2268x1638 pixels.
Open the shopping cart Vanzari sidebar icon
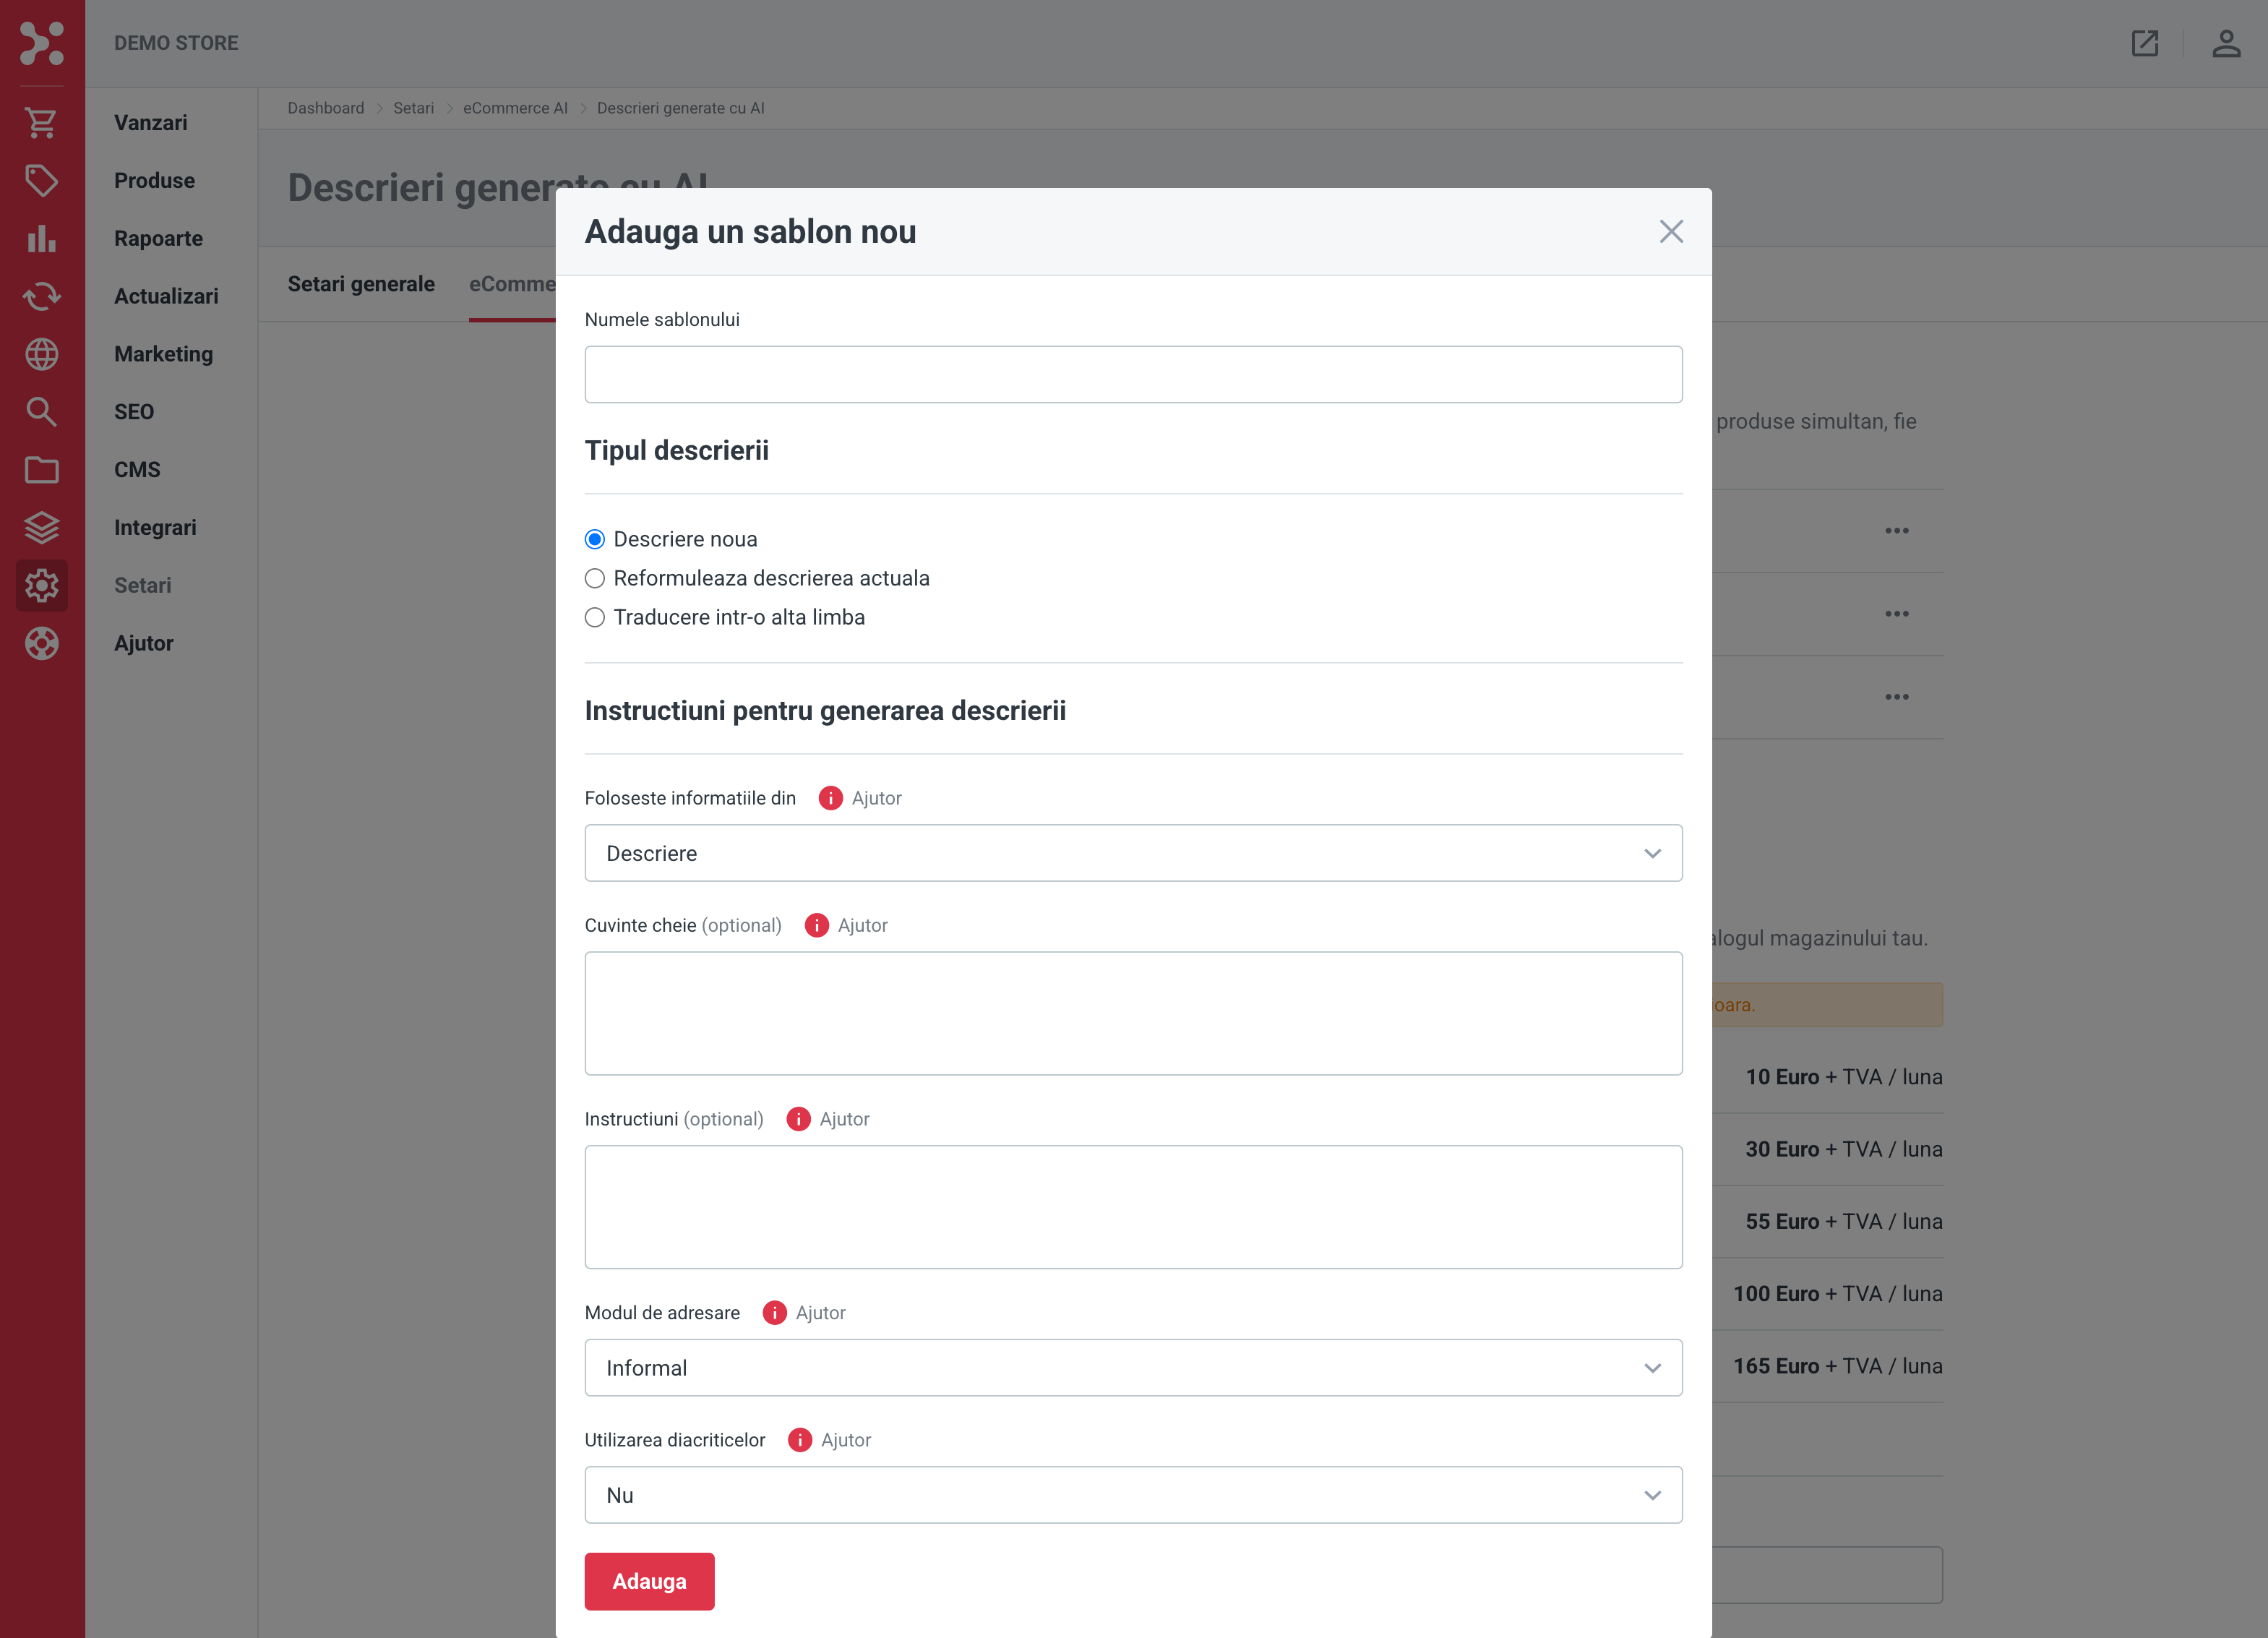tap(41, 123)
